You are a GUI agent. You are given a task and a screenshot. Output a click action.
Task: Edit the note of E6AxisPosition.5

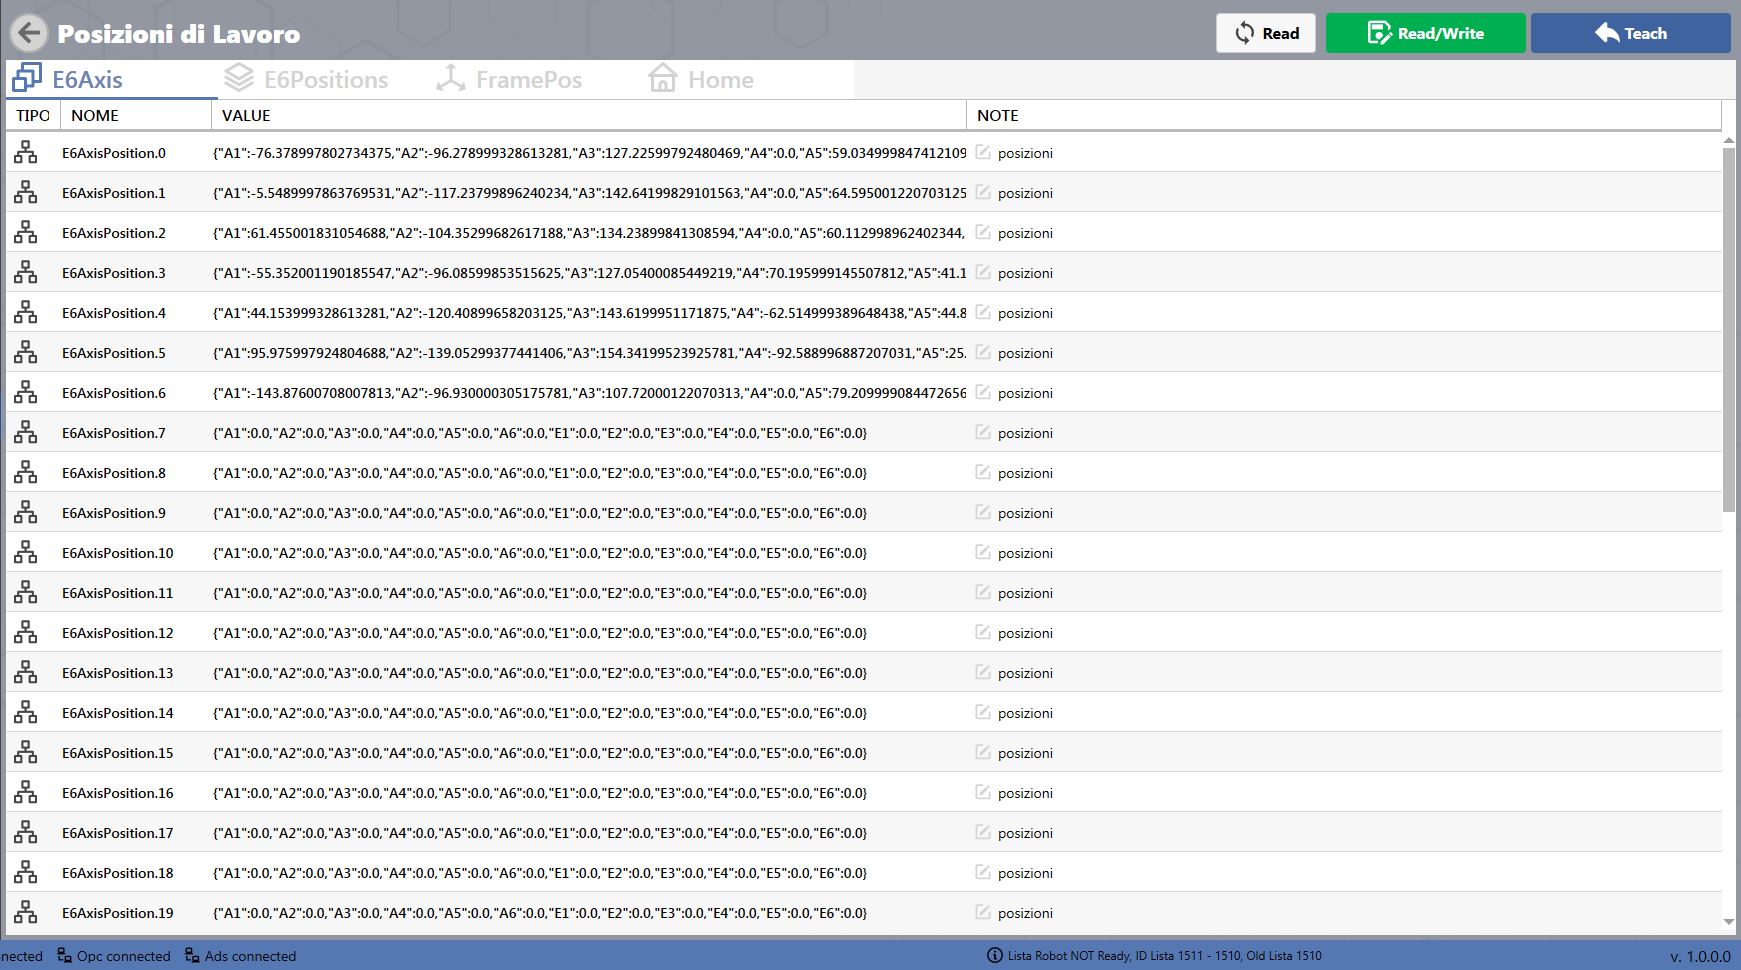983,352
